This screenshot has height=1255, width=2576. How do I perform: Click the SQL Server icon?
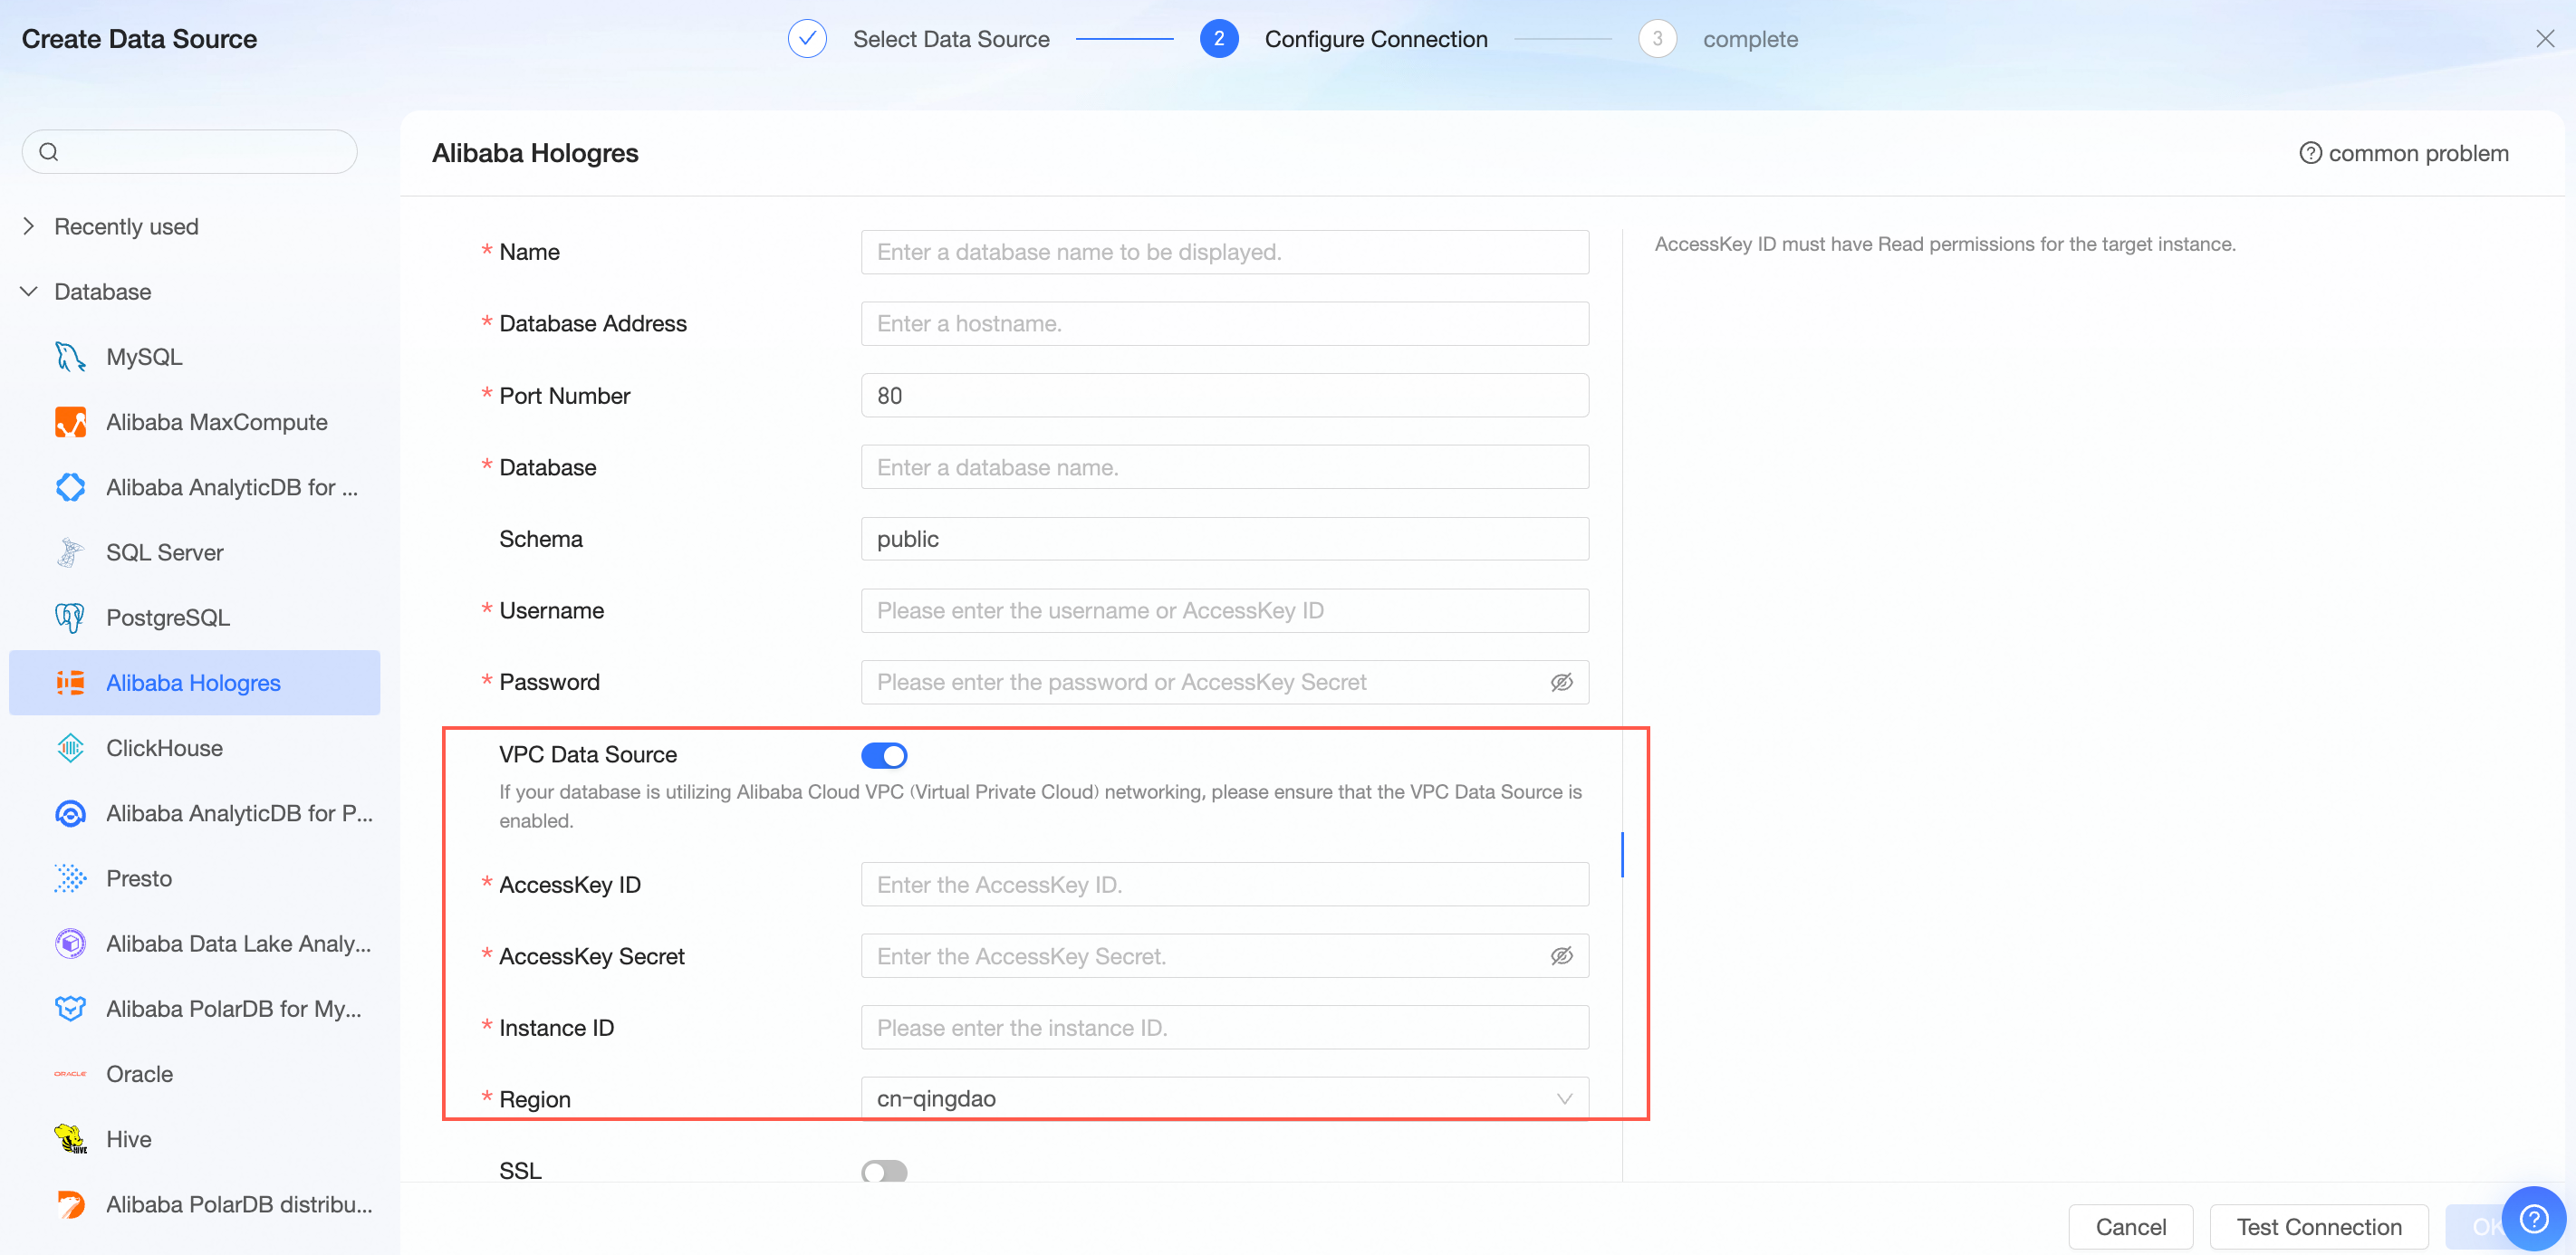pos(70,552)
